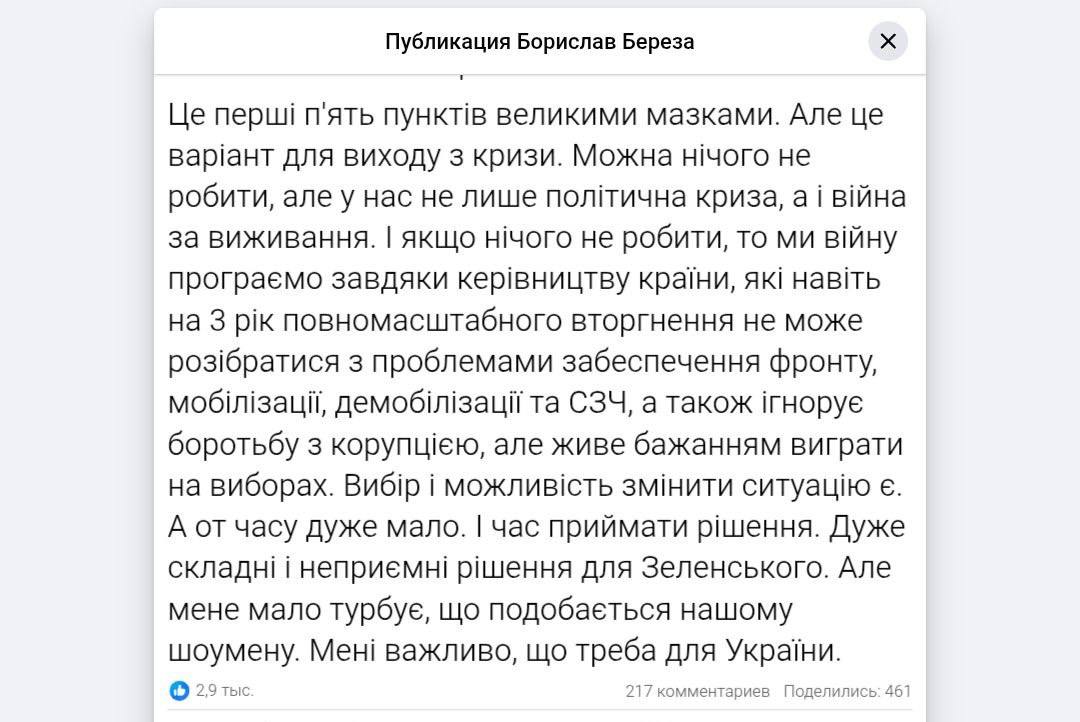1080x722 pixels.
Task: Click the grey backdrop left of the dialog
Action: pyautogui.click(x=75, y=360)
